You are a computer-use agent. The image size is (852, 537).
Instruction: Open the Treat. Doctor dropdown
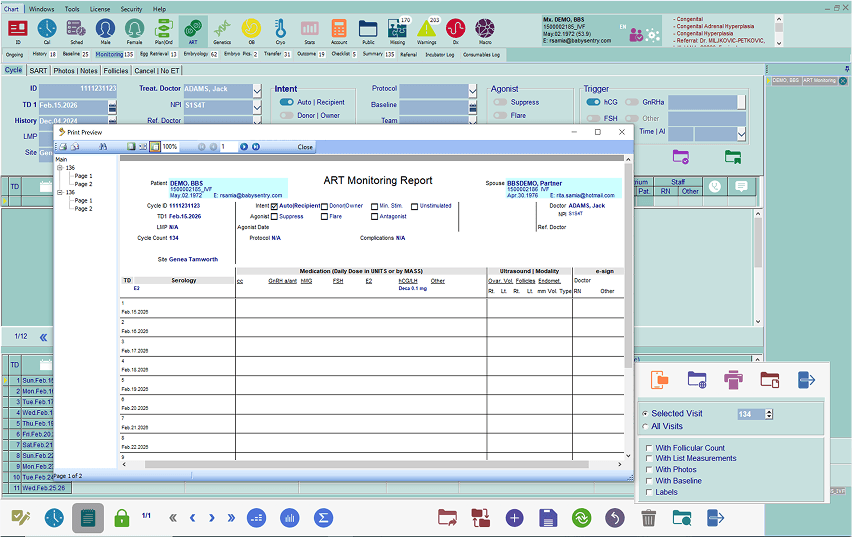click(257, 91)
